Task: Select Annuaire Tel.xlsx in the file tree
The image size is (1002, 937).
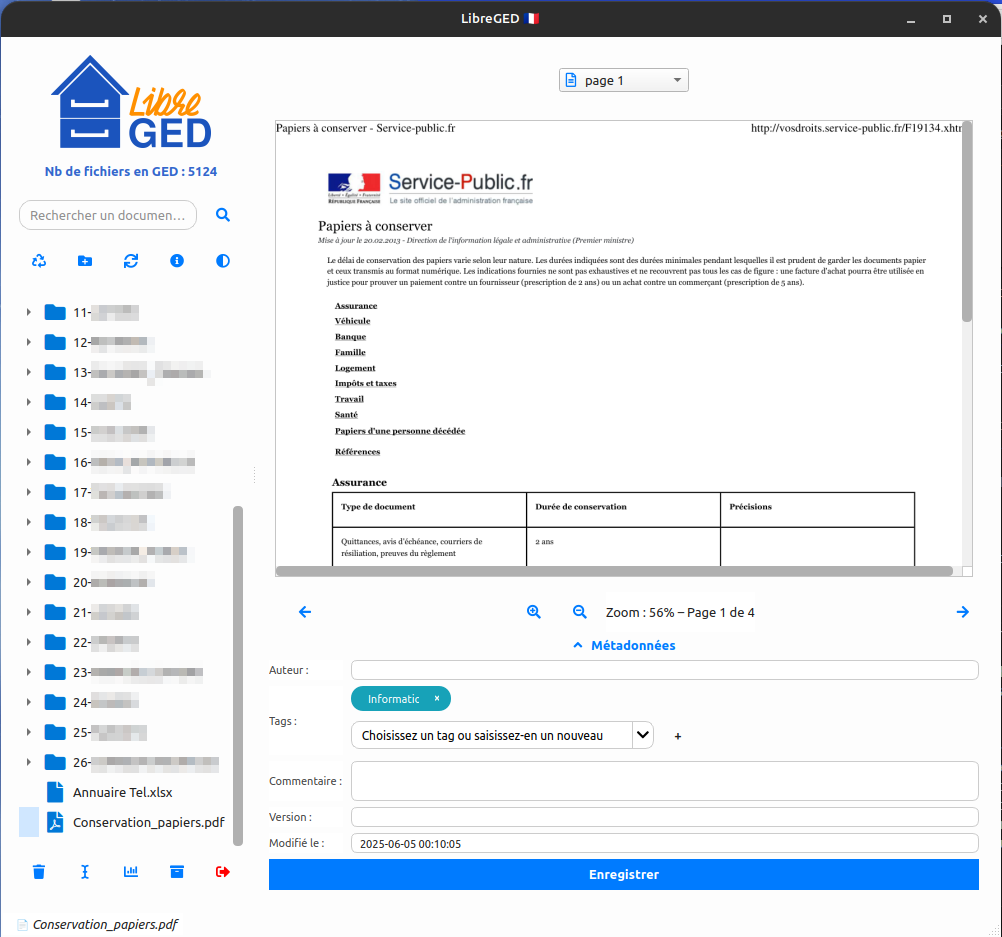Action: pyautogui.click(x=122, y=793)
